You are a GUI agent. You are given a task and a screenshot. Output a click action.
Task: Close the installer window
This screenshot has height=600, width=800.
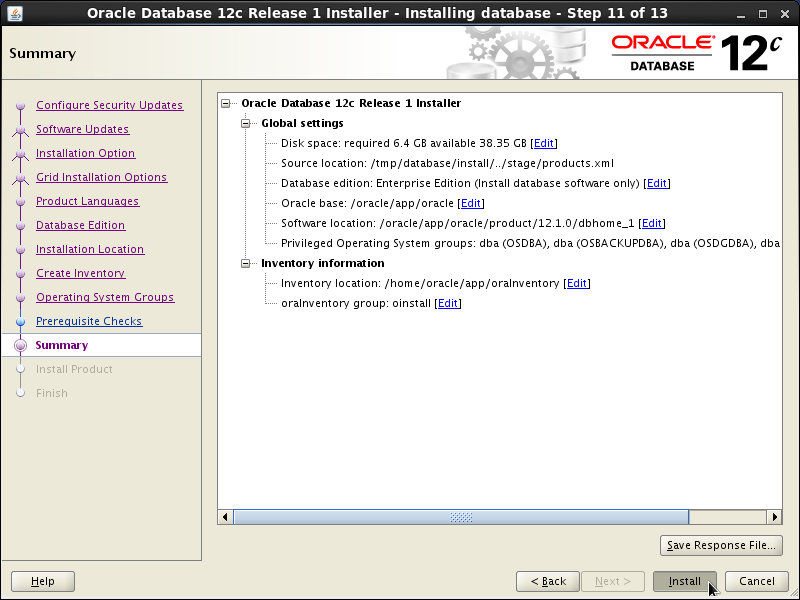point(785,14)
